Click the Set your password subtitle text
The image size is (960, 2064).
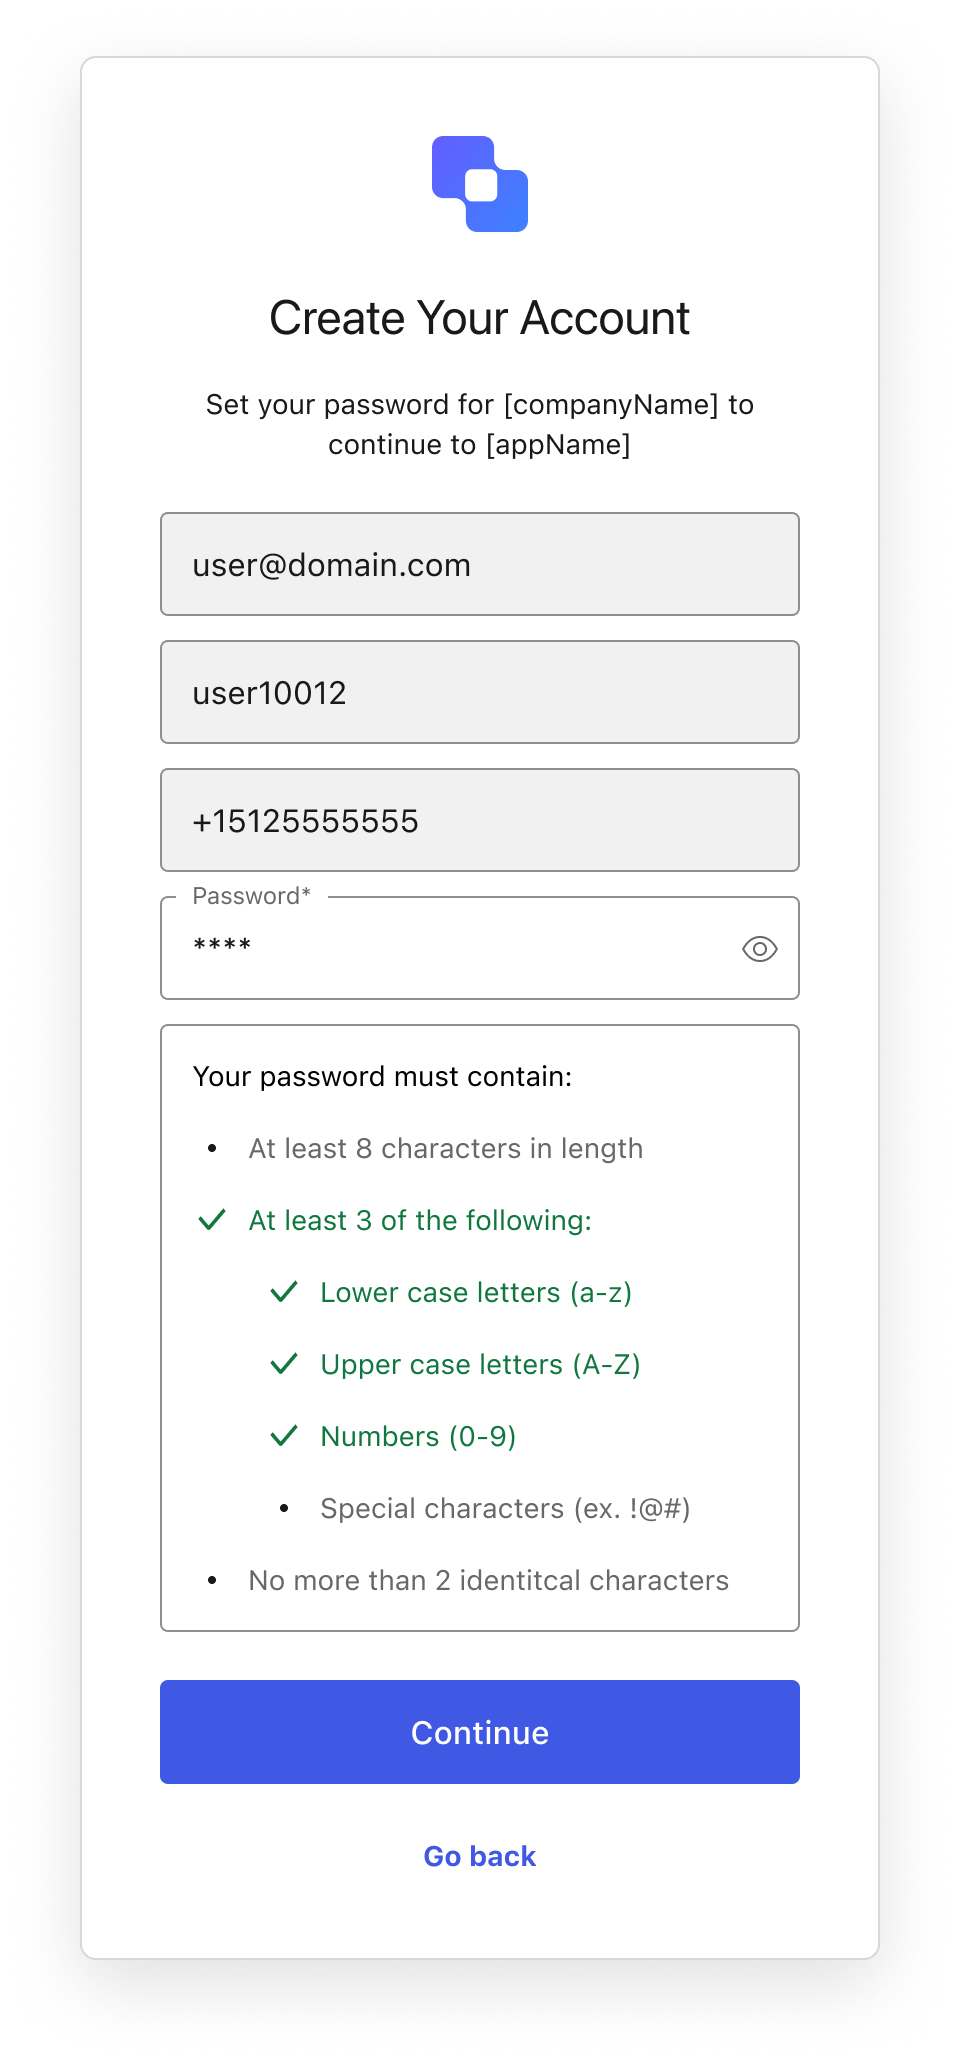(480, 424)
